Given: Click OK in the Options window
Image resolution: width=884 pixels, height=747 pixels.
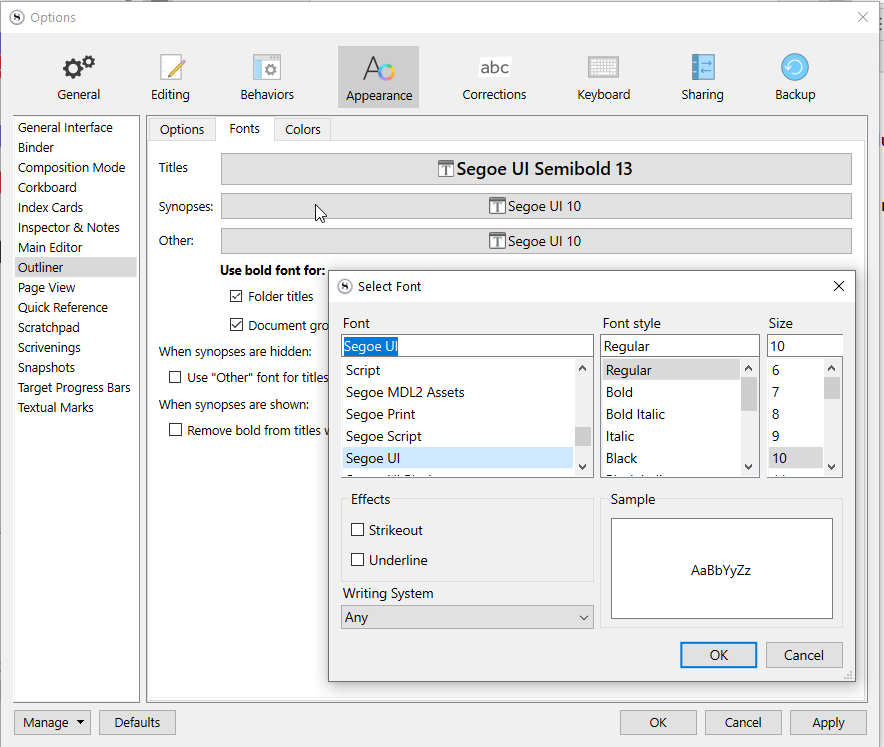Looking at the screenshot, I should pyautogui.click(x=658, y=723).
